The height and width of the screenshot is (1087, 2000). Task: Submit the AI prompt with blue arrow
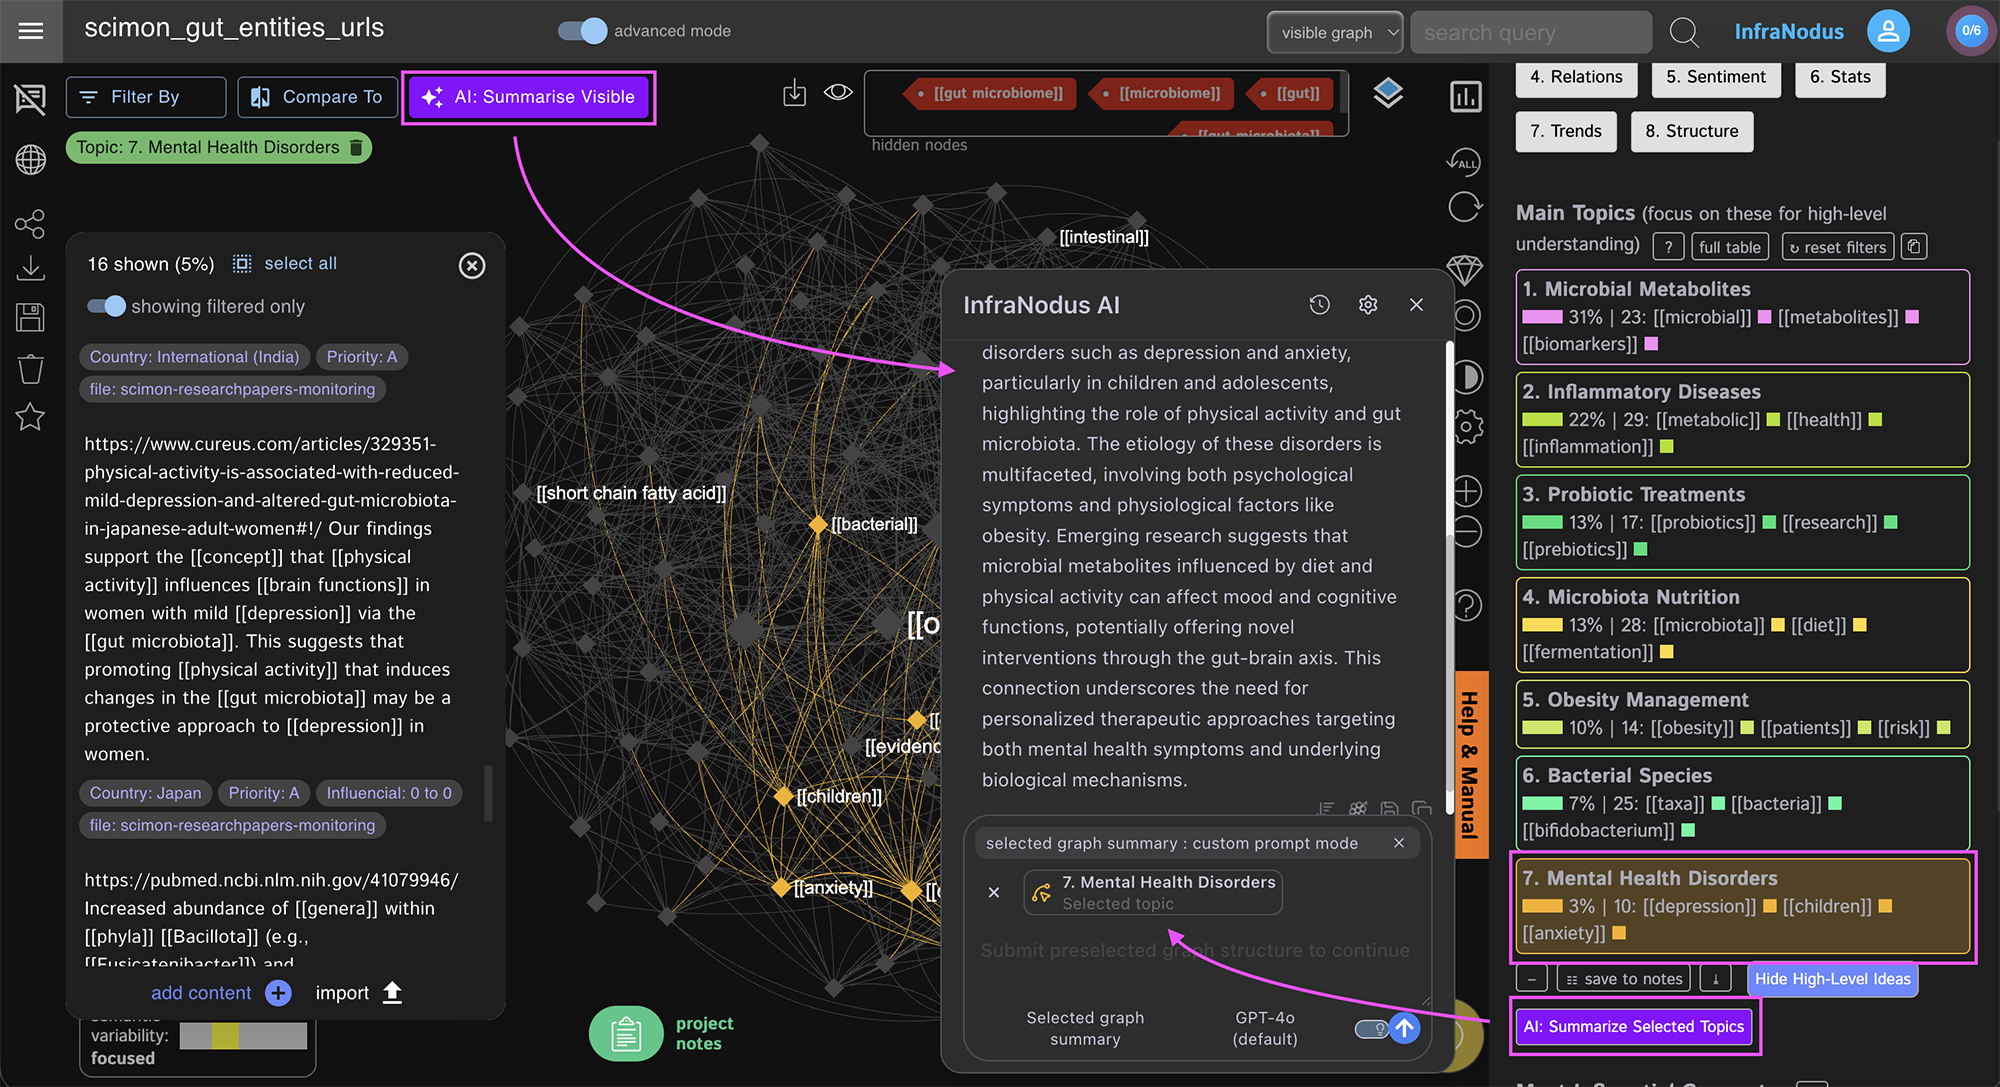coord(1405,1028)
